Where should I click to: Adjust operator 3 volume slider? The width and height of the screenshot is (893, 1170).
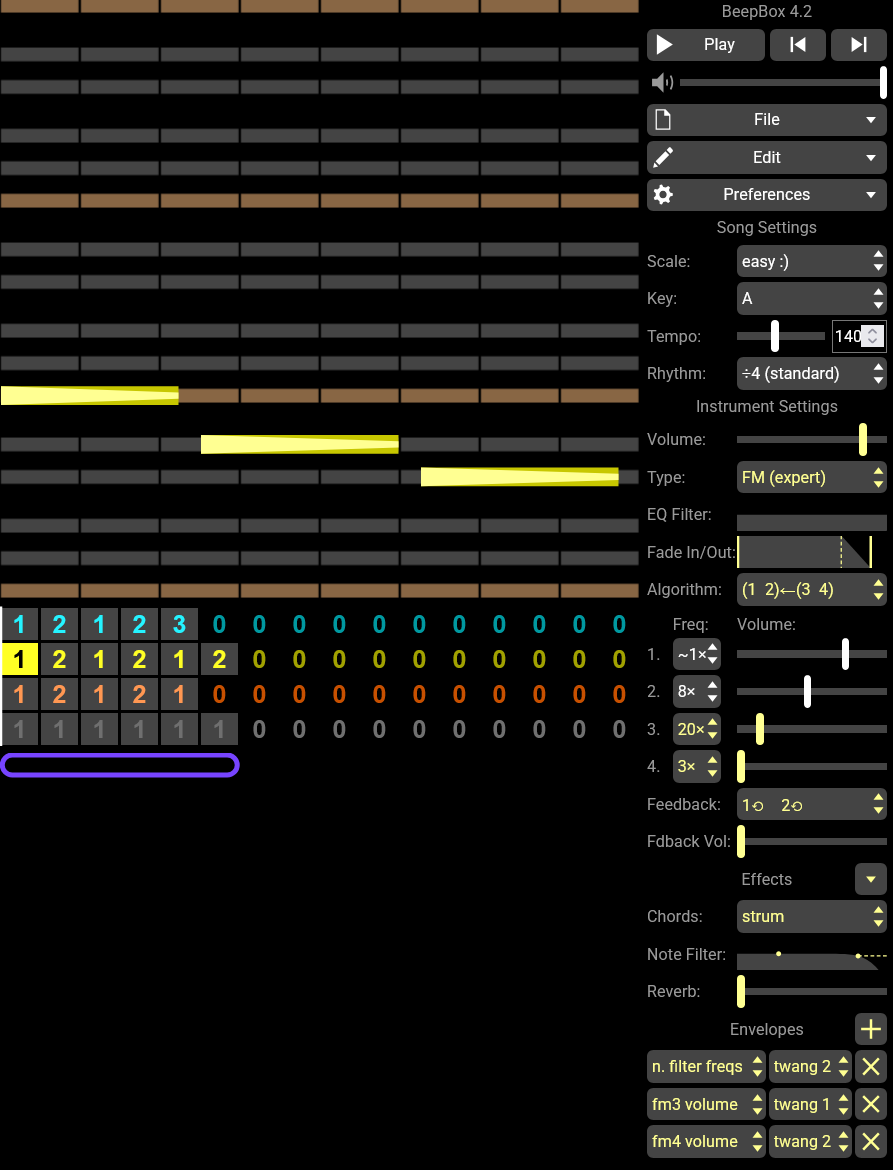pyautogui.click(x=812, y=729)
